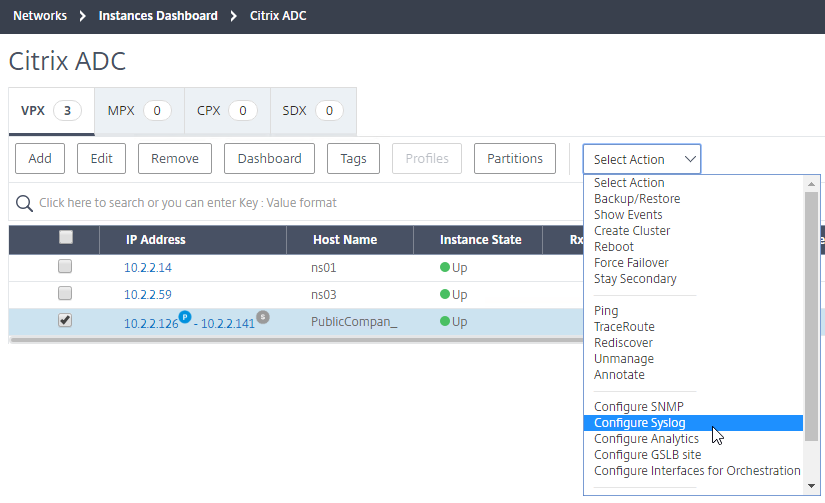Click the ns01 host name cell
The height and width of the screenshot is (503, 825).
(324, 268)
